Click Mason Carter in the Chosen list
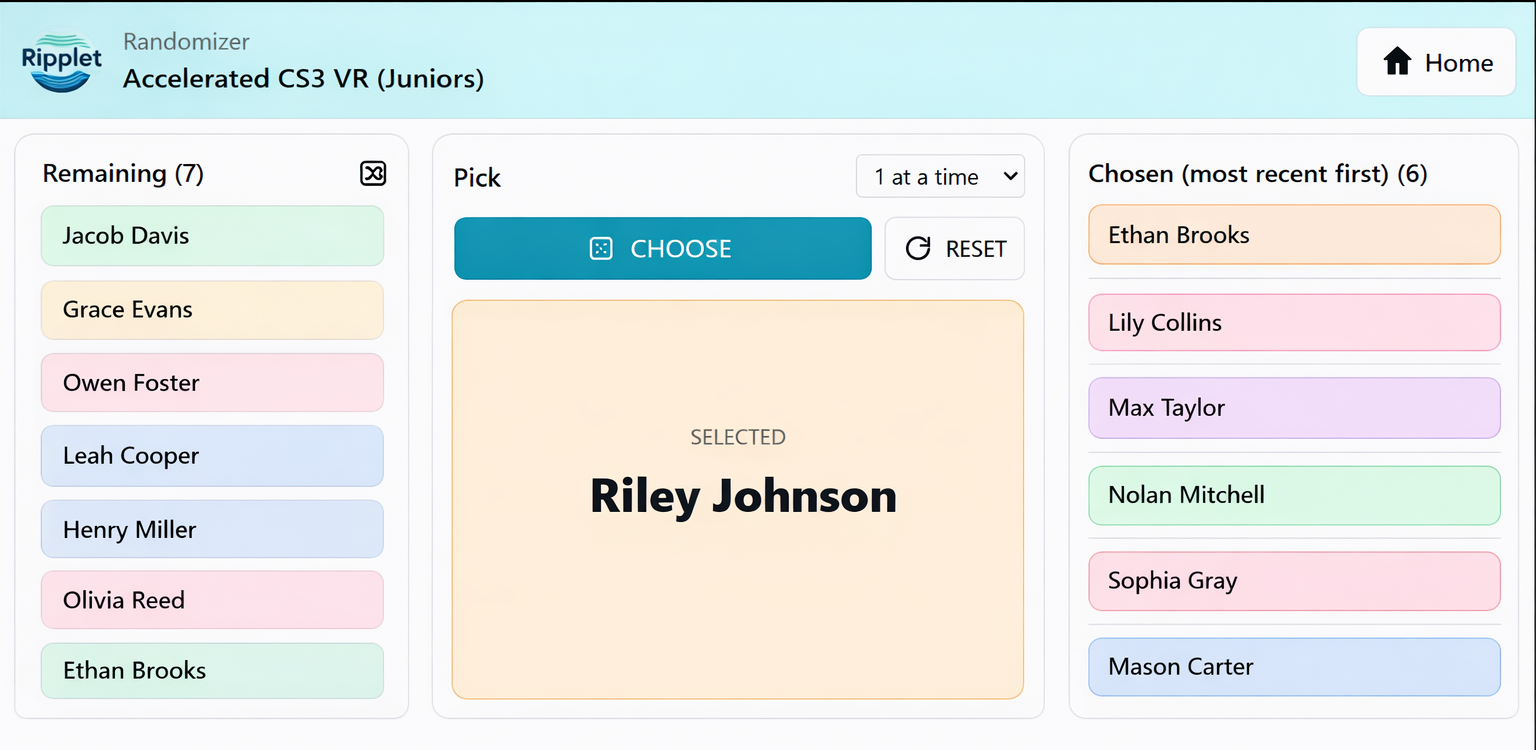This screenshot has height=750, width=1536. pyautogui.click(x=1293, y=667)
